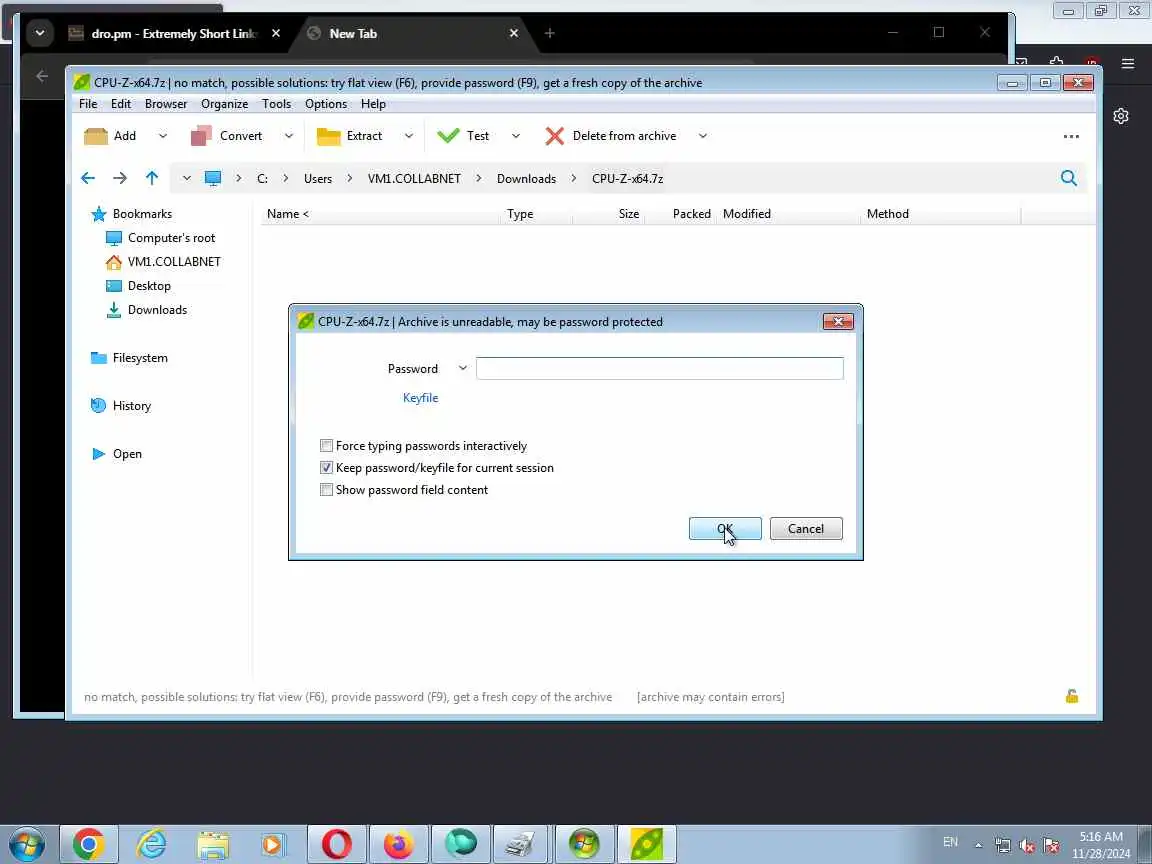The image size is (1152, 864).
Task: Expand the Delete from archive dropdown
Action: pos(703,136)
